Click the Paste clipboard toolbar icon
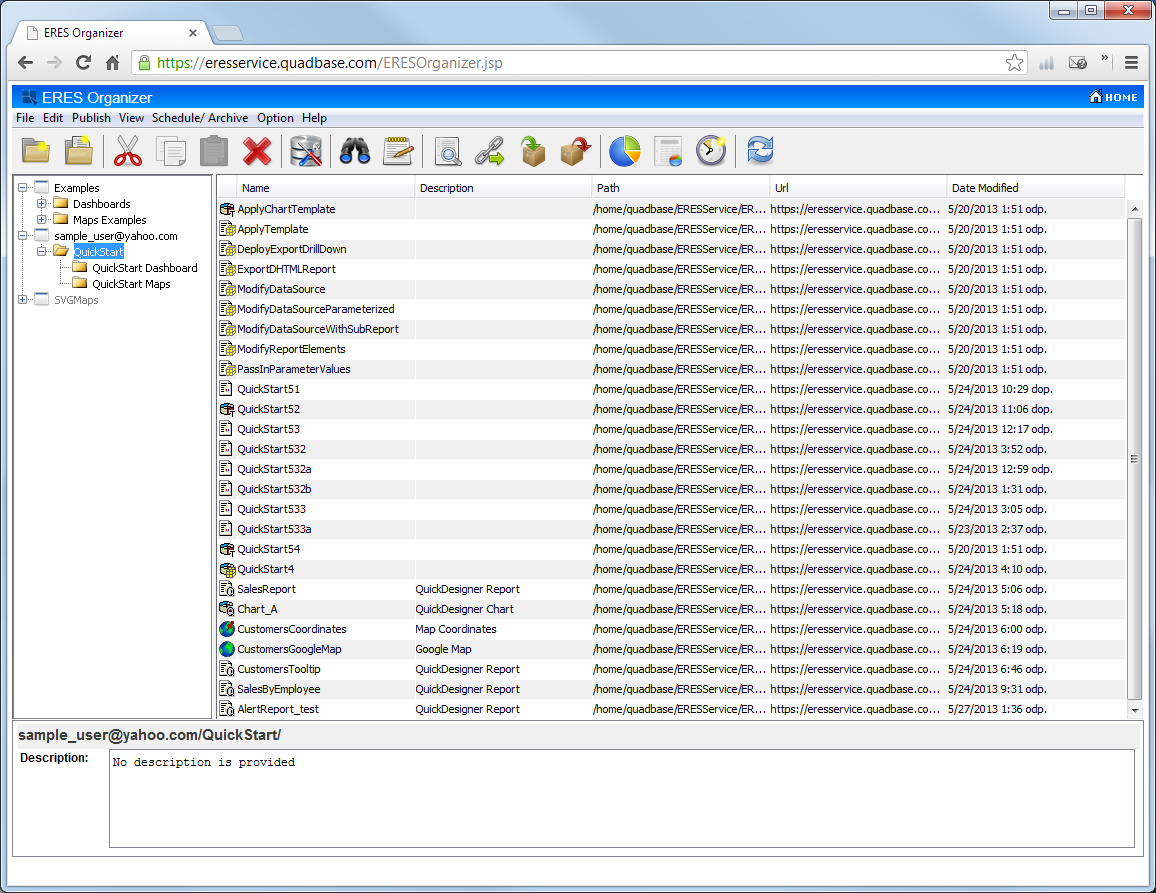The image size is (1156, 893). pyautogui.click(x=215, y=151)
